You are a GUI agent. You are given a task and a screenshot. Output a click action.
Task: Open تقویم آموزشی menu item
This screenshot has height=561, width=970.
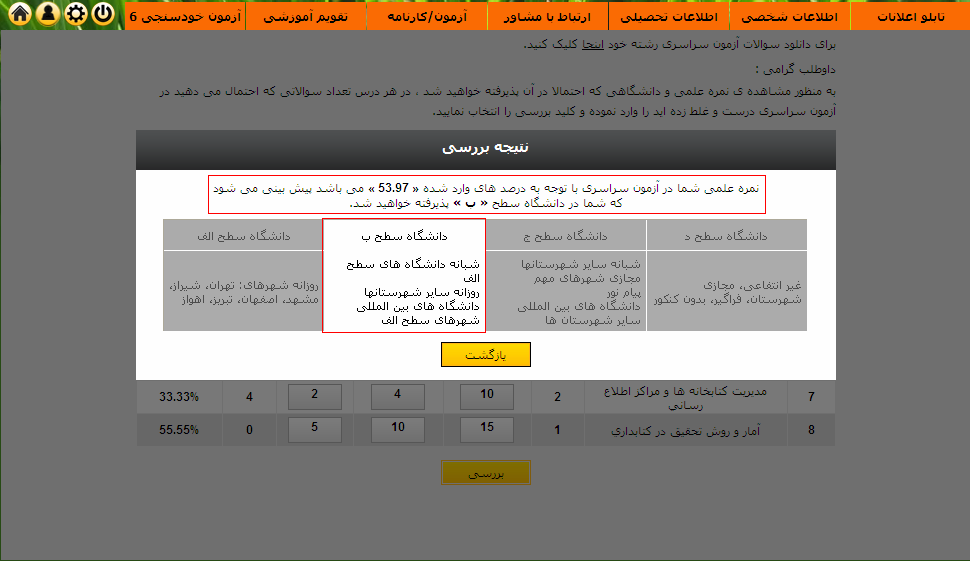click(x=306, y=16)
